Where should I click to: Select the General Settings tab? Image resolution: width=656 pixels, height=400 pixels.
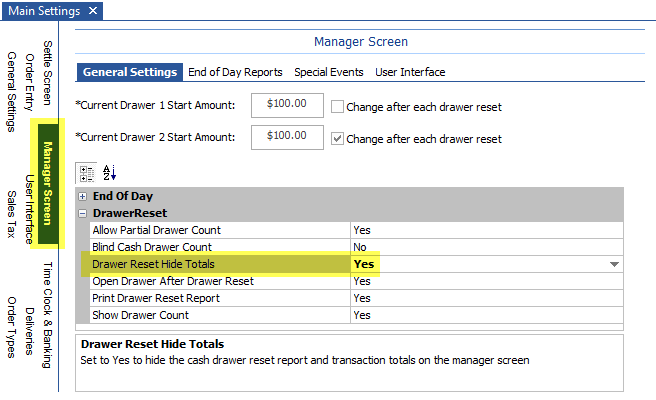tap(130, 72)
